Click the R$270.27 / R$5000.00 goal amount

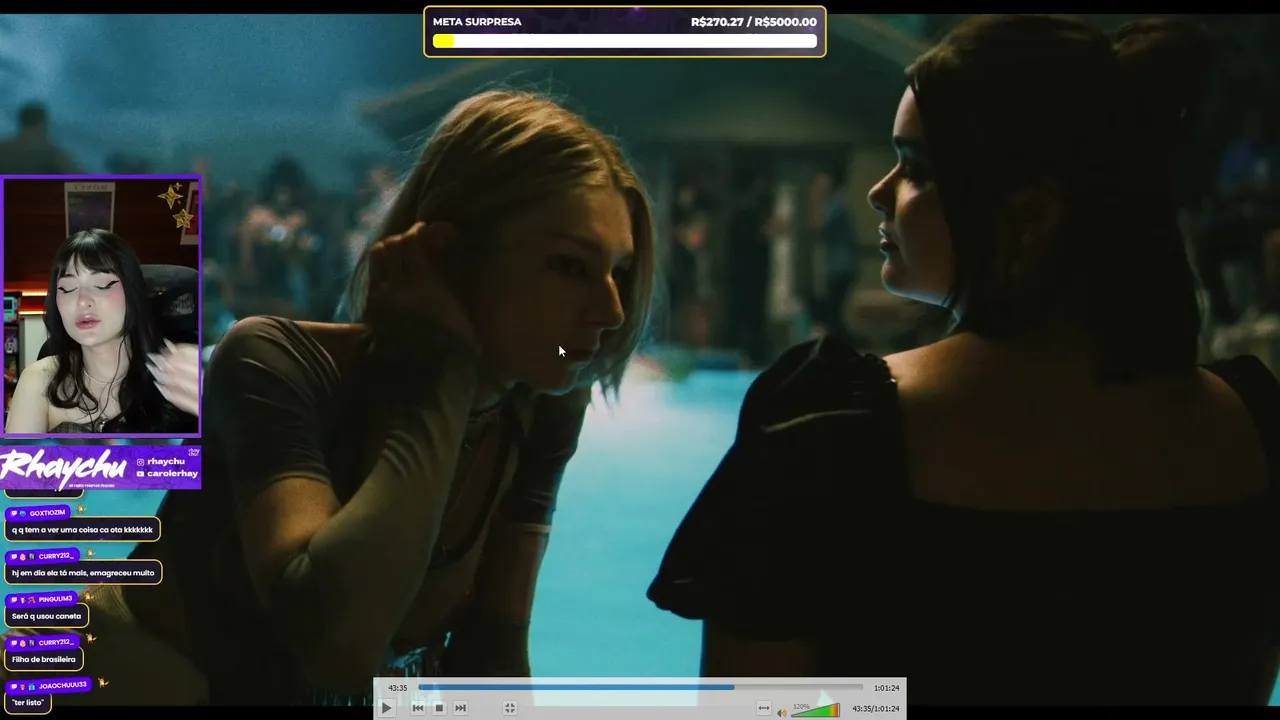point(754,22)
